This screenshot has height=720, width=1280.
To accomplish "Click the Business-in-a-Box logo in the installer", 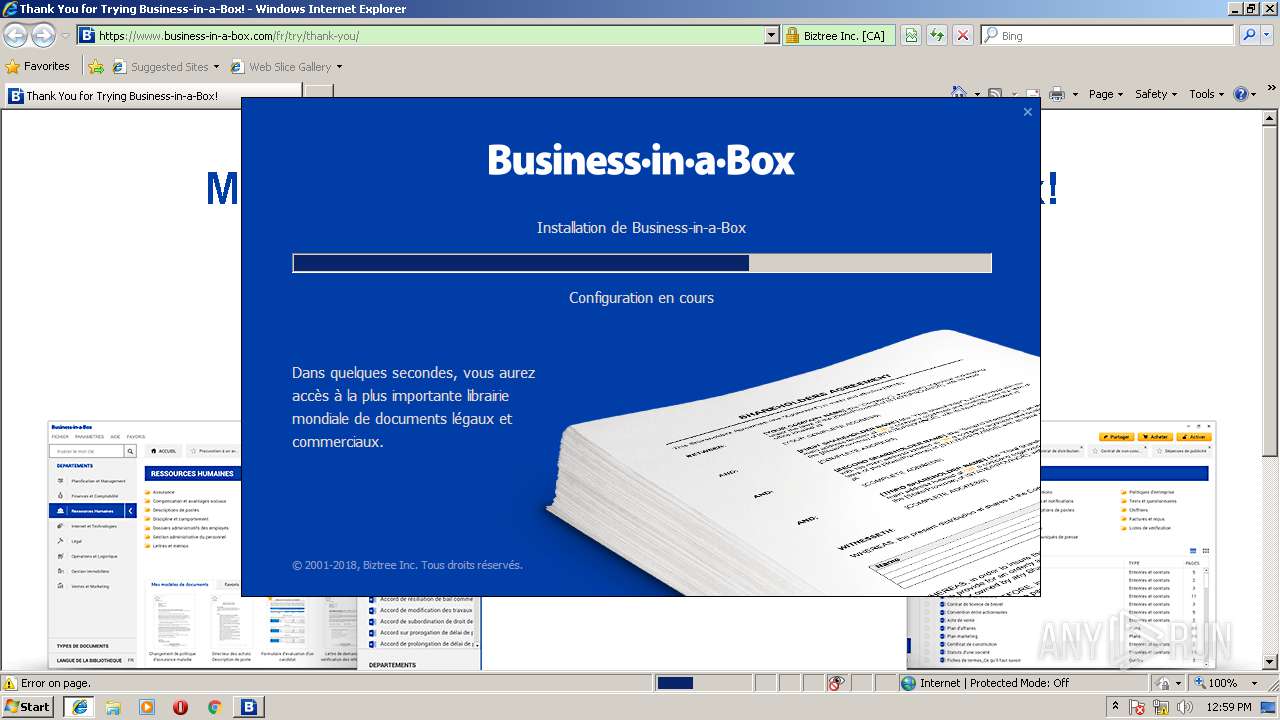I will pyautogui.click(x=641, y=160).
